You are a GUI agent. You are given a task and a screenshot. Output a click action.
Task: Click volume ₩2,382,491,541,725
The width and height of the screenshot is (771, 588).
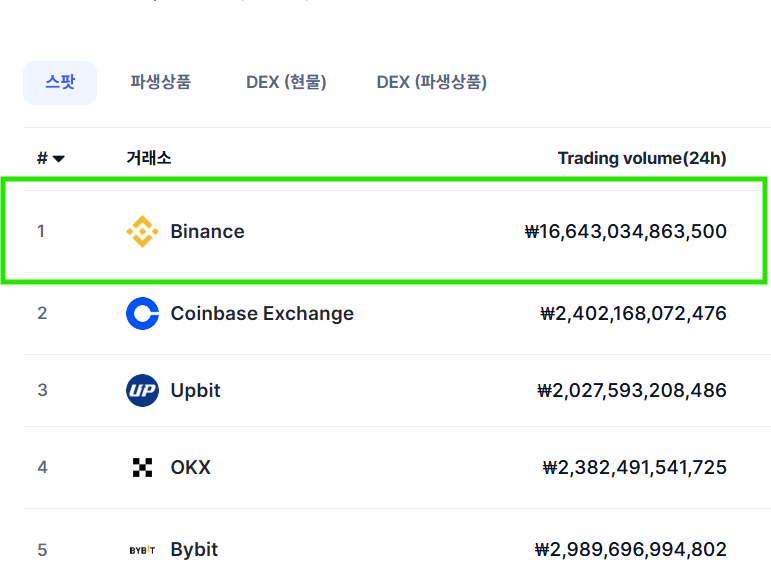pyautogui.click(x=634, y=468)
